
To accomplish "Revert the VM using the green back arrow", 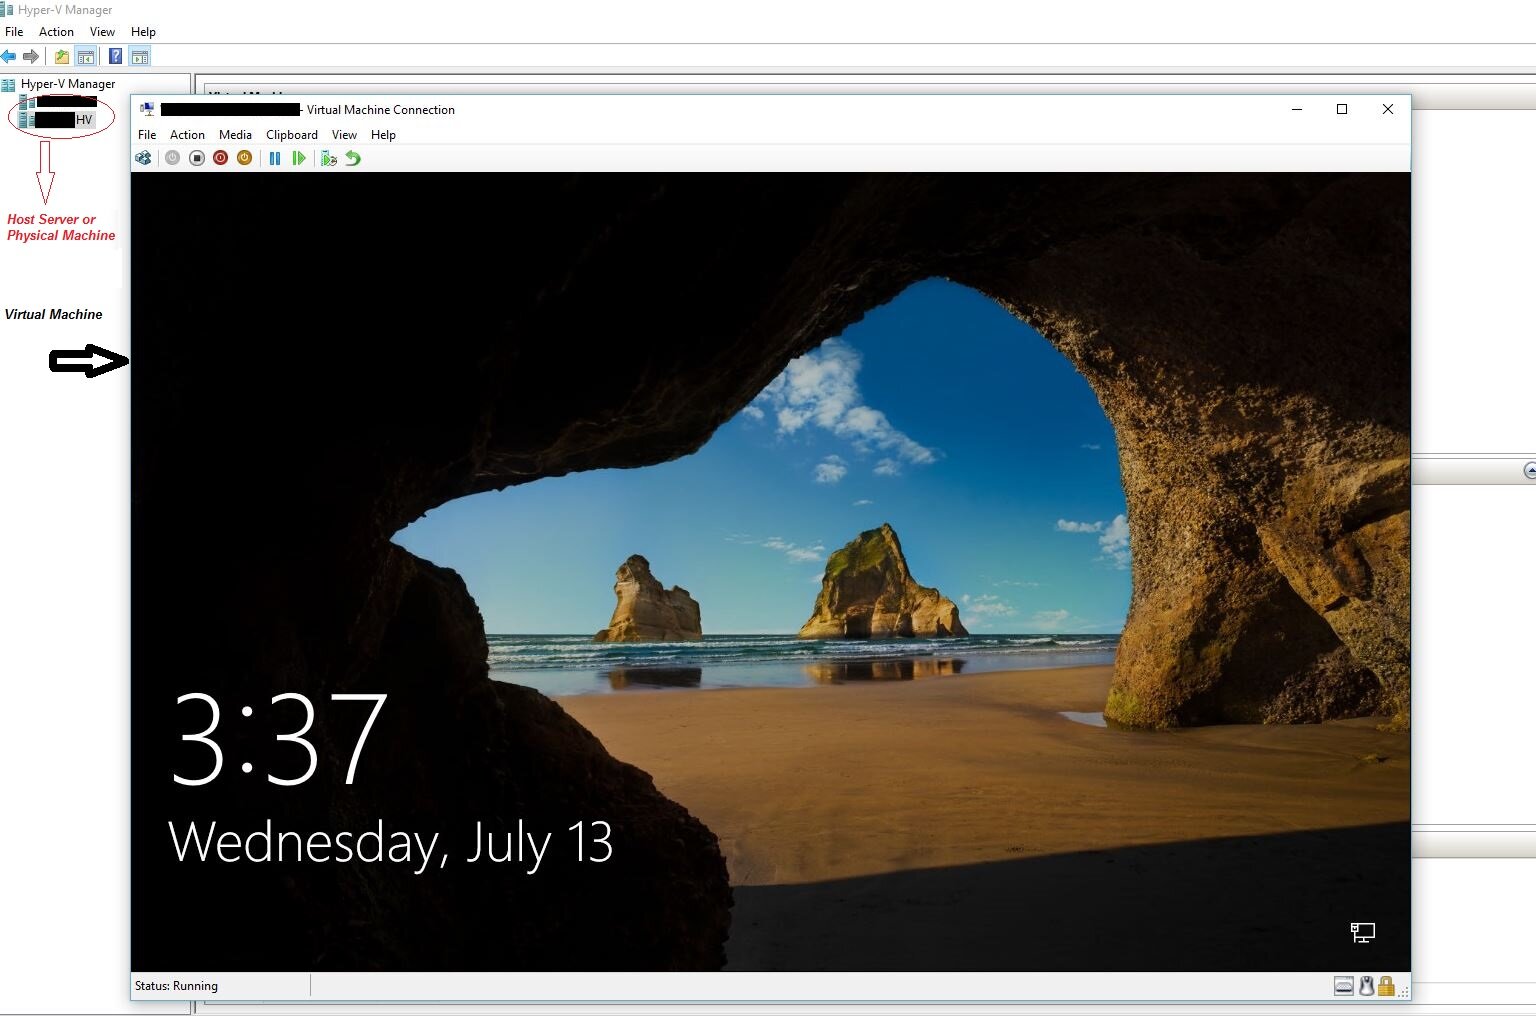I will pyautogui.click(x=353, y=158).
